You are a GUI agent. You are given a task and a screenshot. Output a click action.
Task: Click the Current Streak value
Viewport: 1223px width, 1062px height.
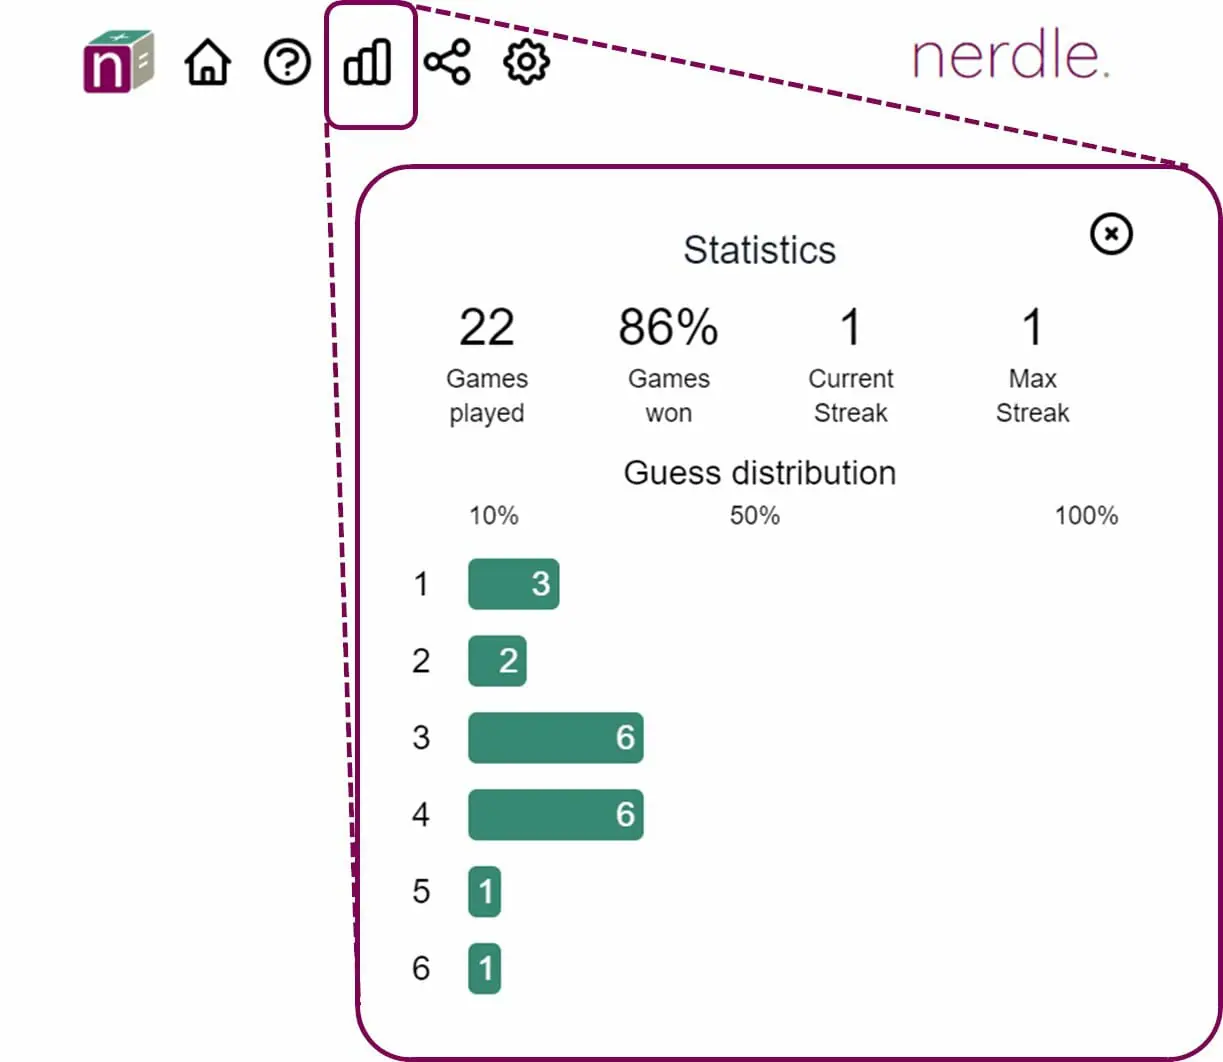click(850, 328)
